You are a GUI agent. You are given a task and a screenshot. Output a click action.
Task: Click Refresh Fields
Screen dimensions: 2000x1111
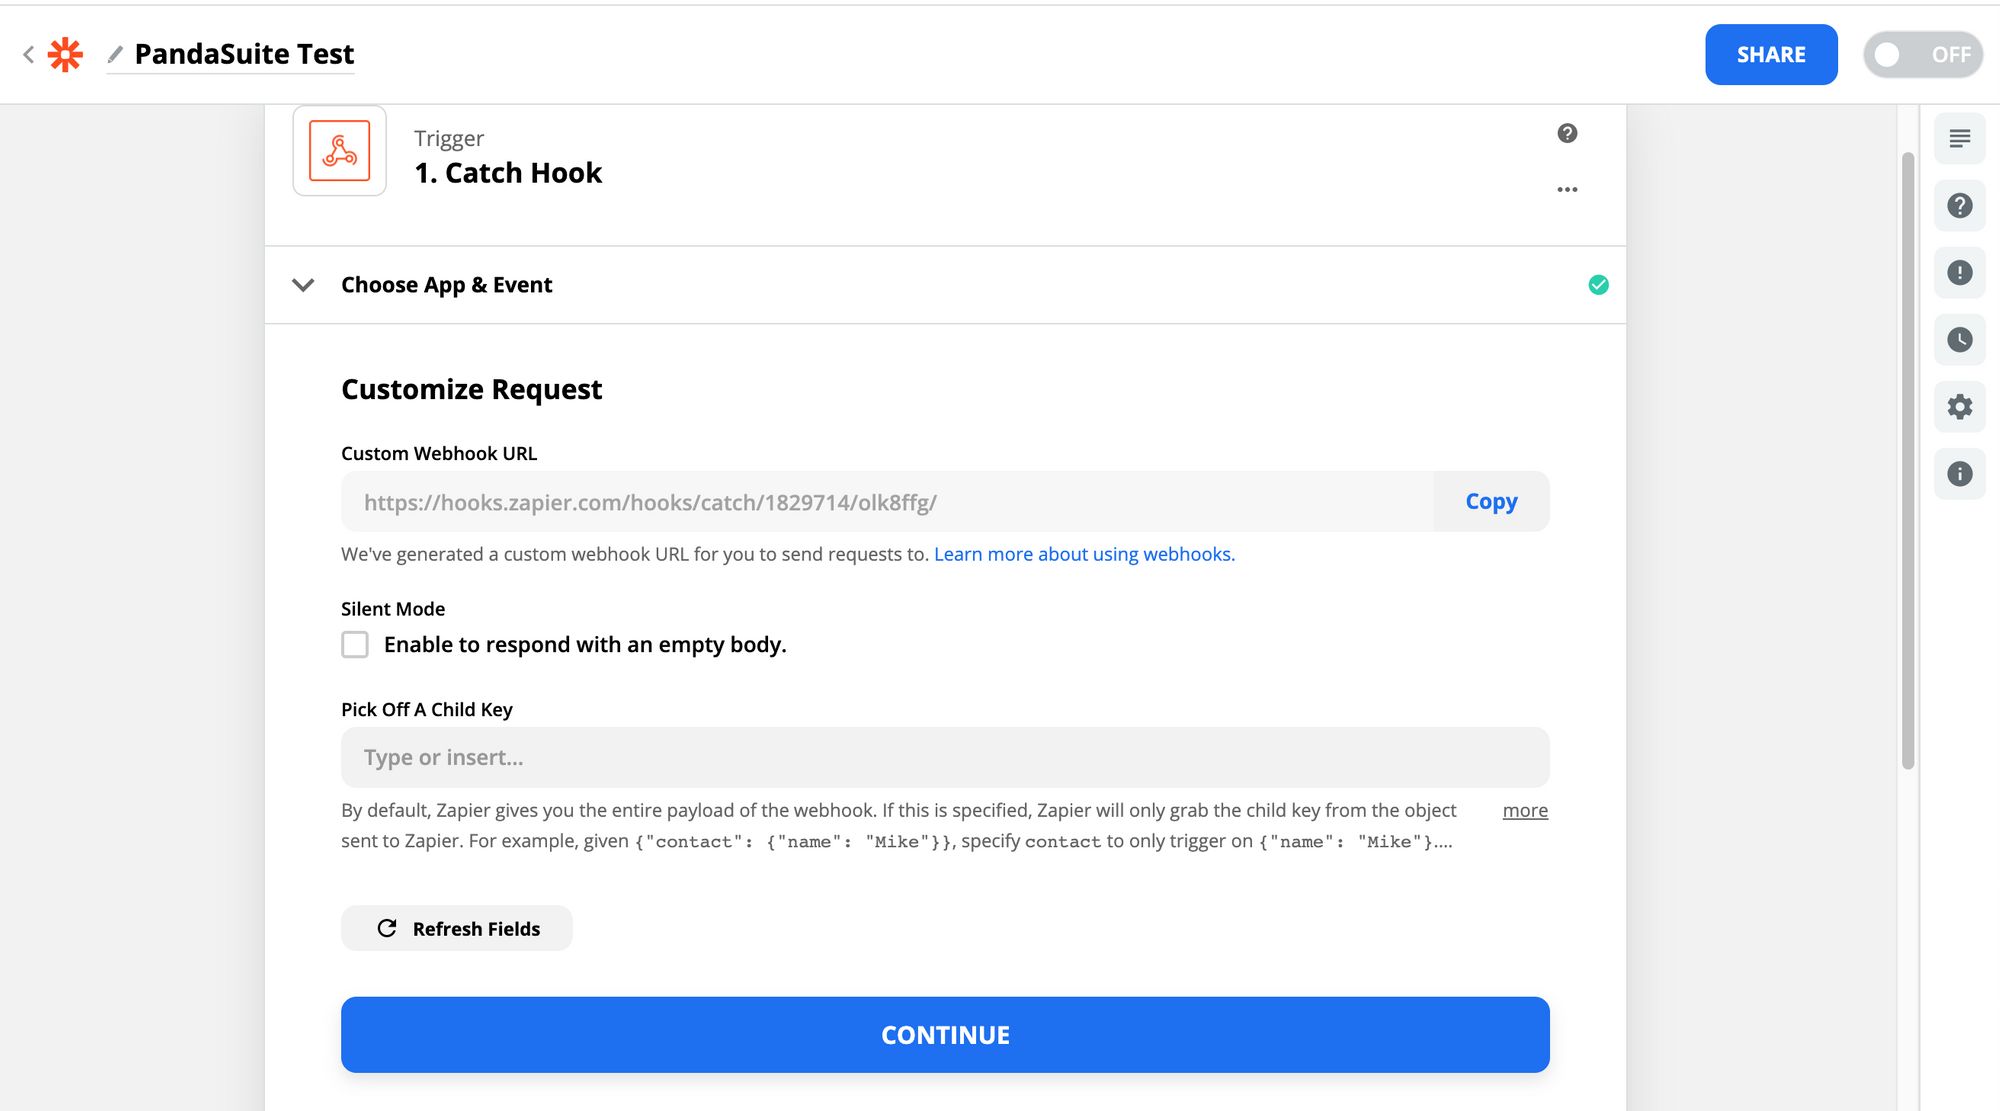pos(456,928)
